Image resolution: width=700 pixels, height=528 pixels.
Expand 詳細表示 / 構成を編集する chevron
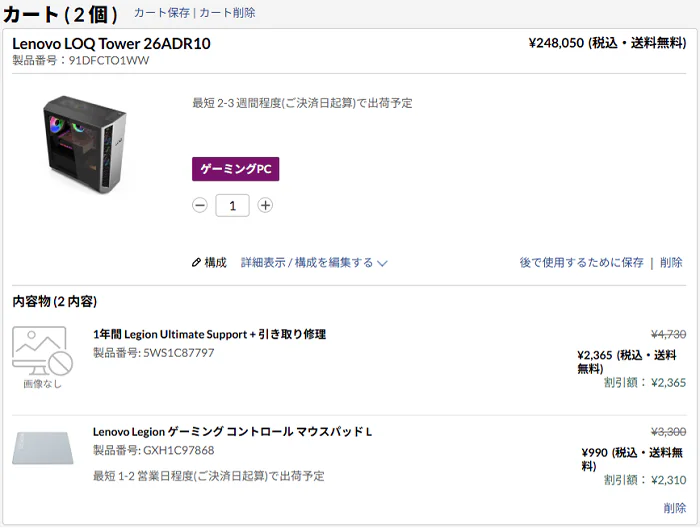[382, 263]
